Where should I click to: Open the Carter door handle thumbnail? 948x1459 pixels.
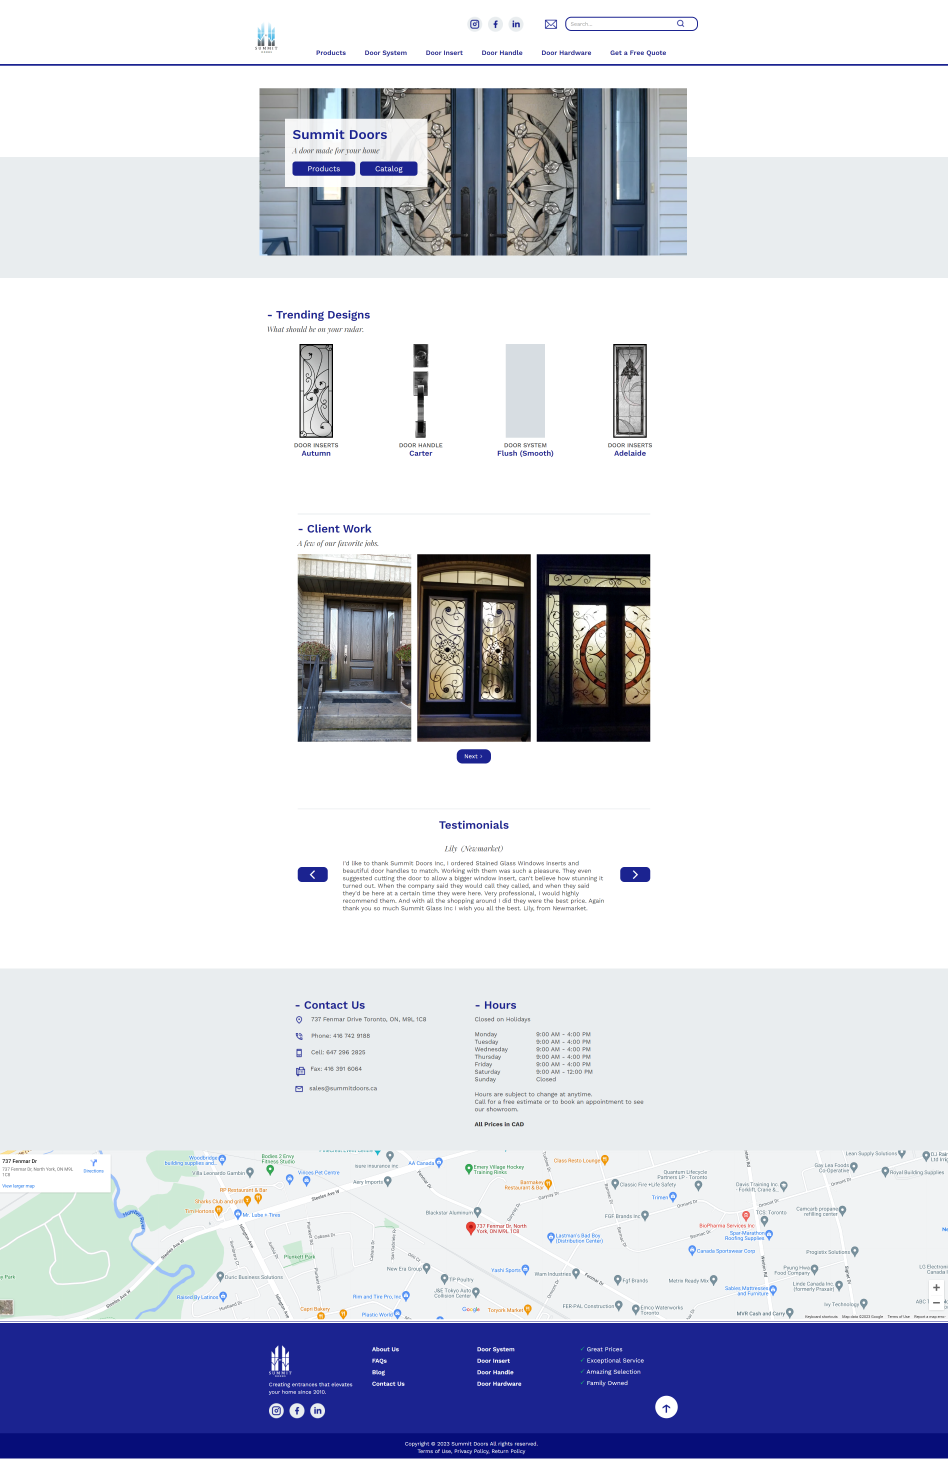[421, 391]
